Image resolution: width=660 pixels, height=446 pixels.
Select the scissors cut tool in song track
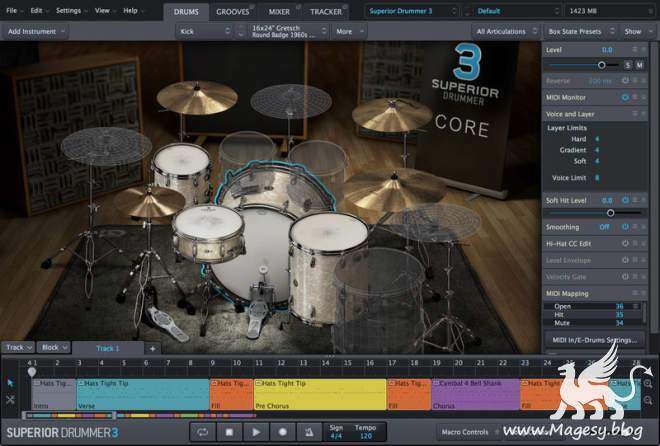pyautogui.click(x=10, y=399)
